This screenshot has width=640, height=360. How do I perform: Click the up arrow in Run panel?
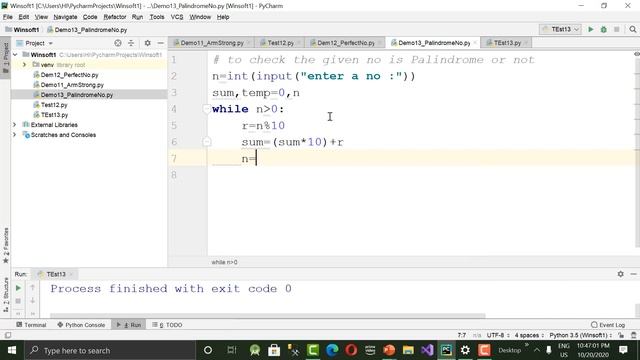click(x=33, y=288)
